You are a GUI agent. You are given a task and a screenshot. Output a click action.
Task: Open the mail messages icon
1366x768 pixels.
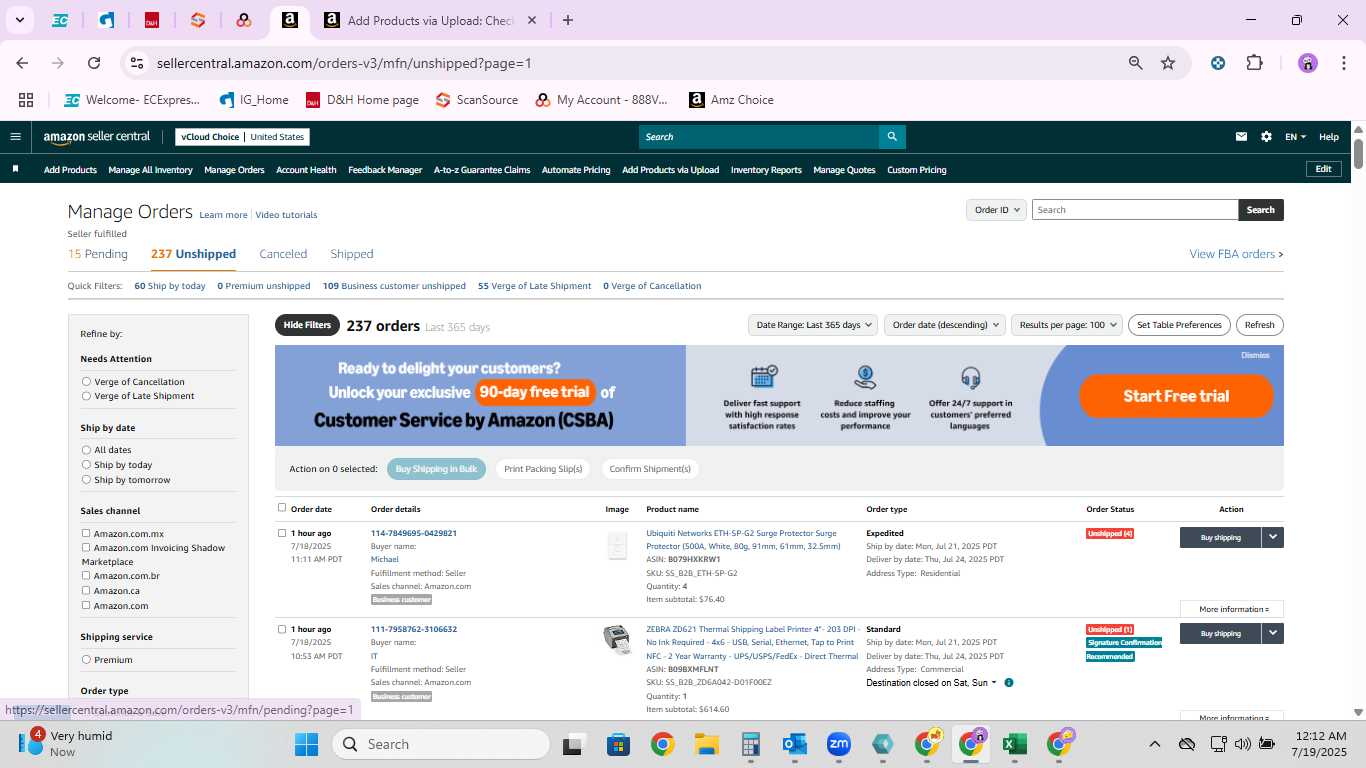coord(1242,137)
